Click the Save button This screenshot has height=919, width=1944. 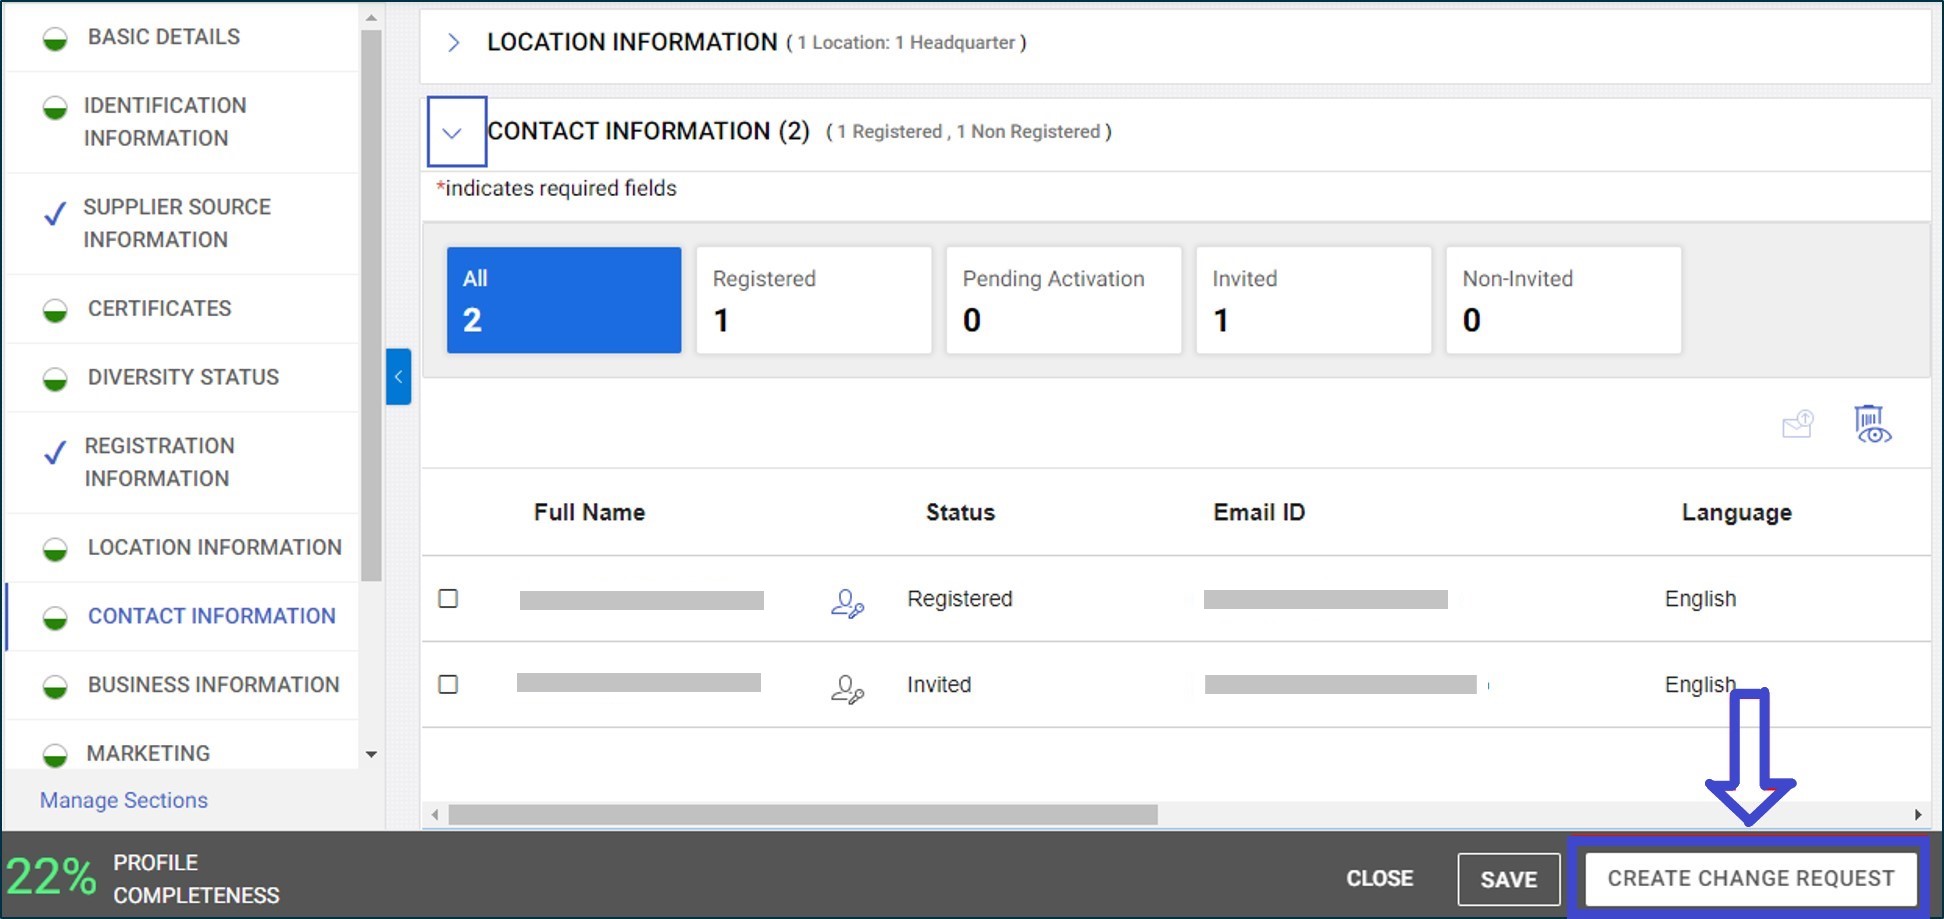(1509, 879)
